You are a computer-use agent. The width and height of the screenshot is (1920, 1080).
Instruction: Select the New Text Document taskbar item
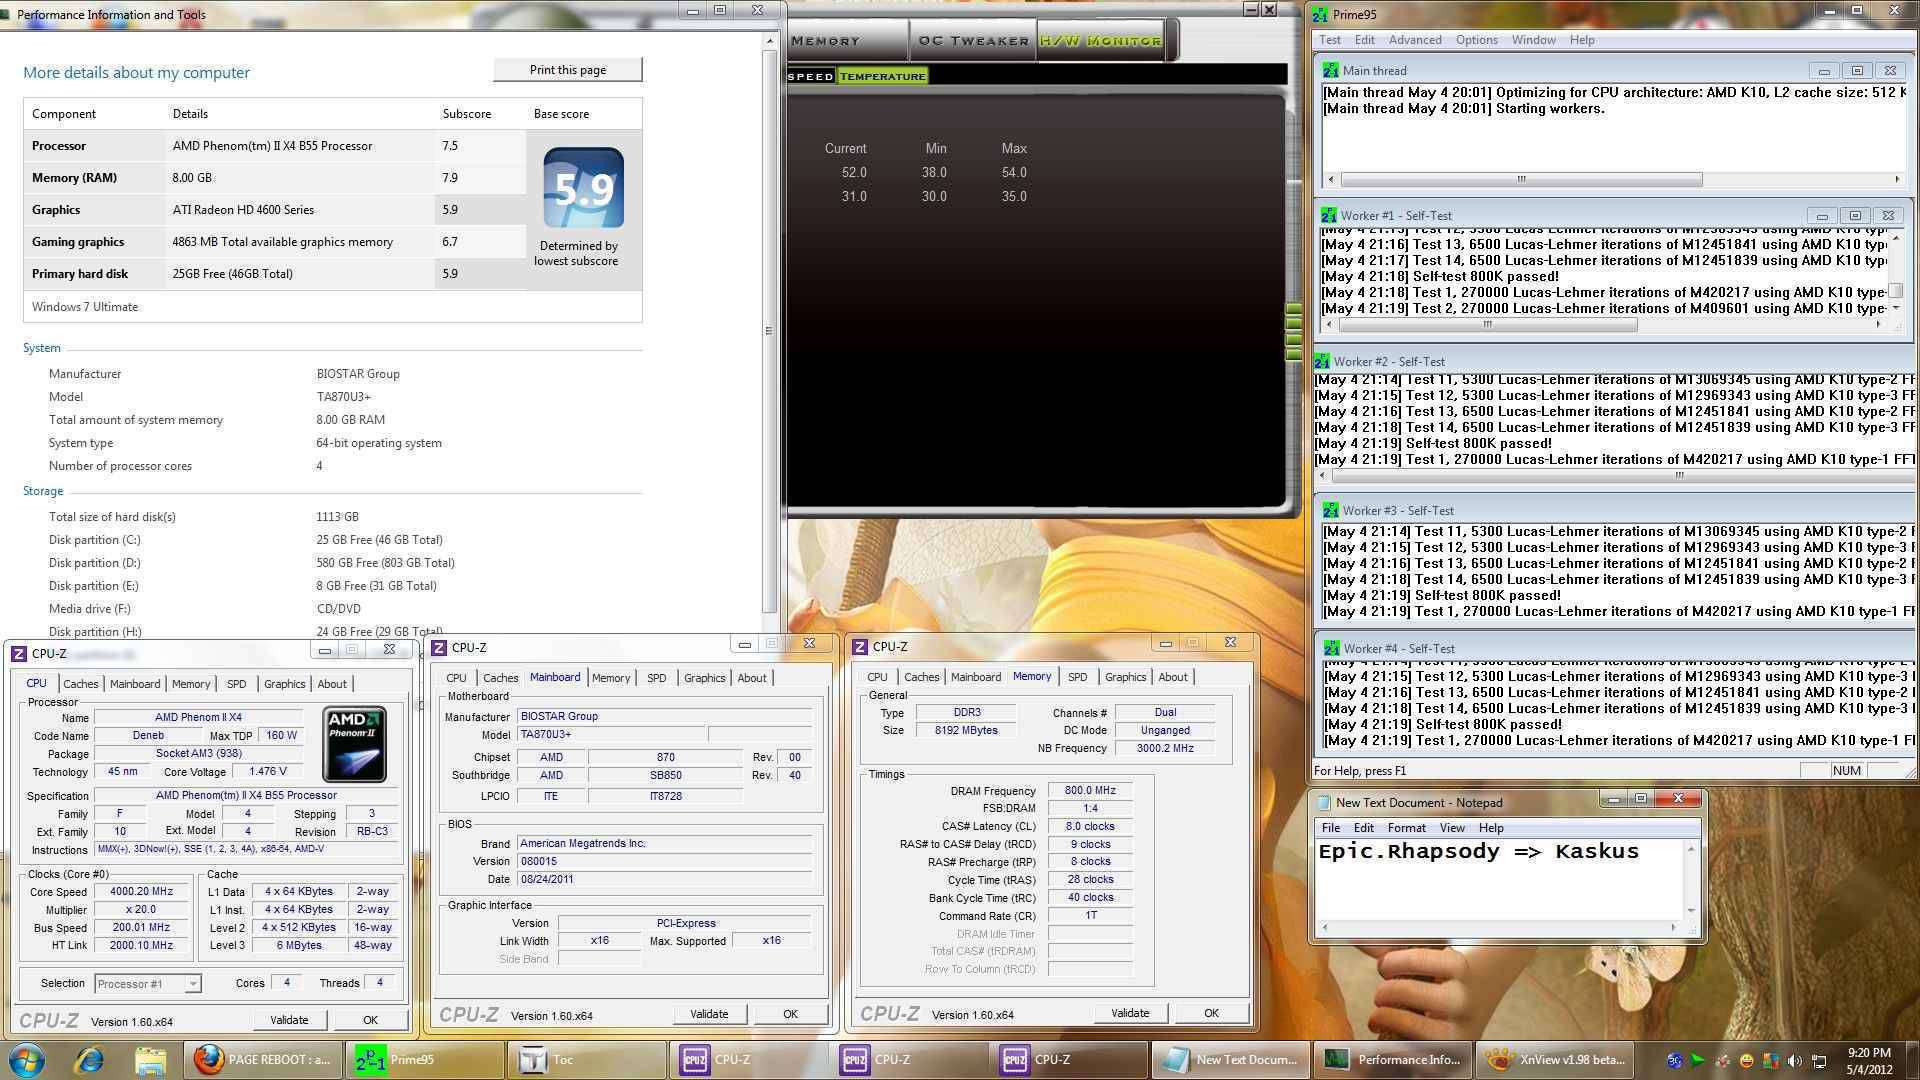[x=1231, y=1060]
